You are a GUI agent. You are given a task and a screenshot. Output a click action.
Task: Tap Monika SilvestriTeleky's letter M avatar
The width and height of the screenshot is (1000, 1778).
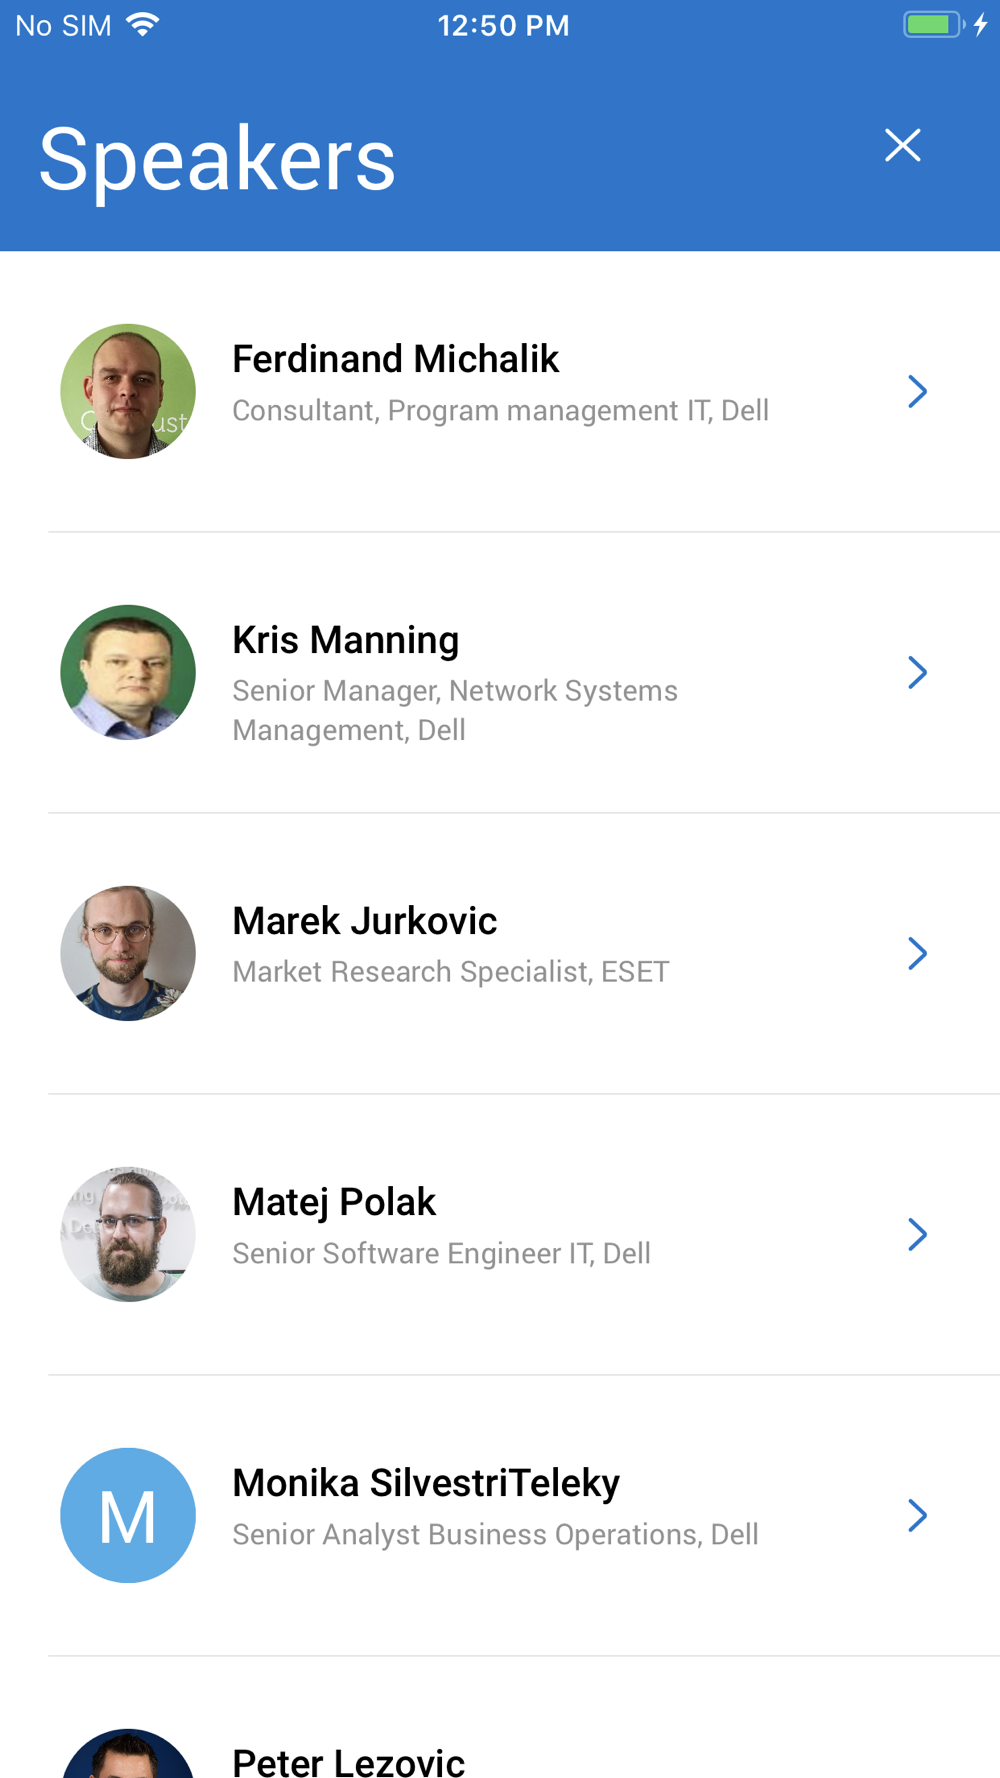[128, 1515]
